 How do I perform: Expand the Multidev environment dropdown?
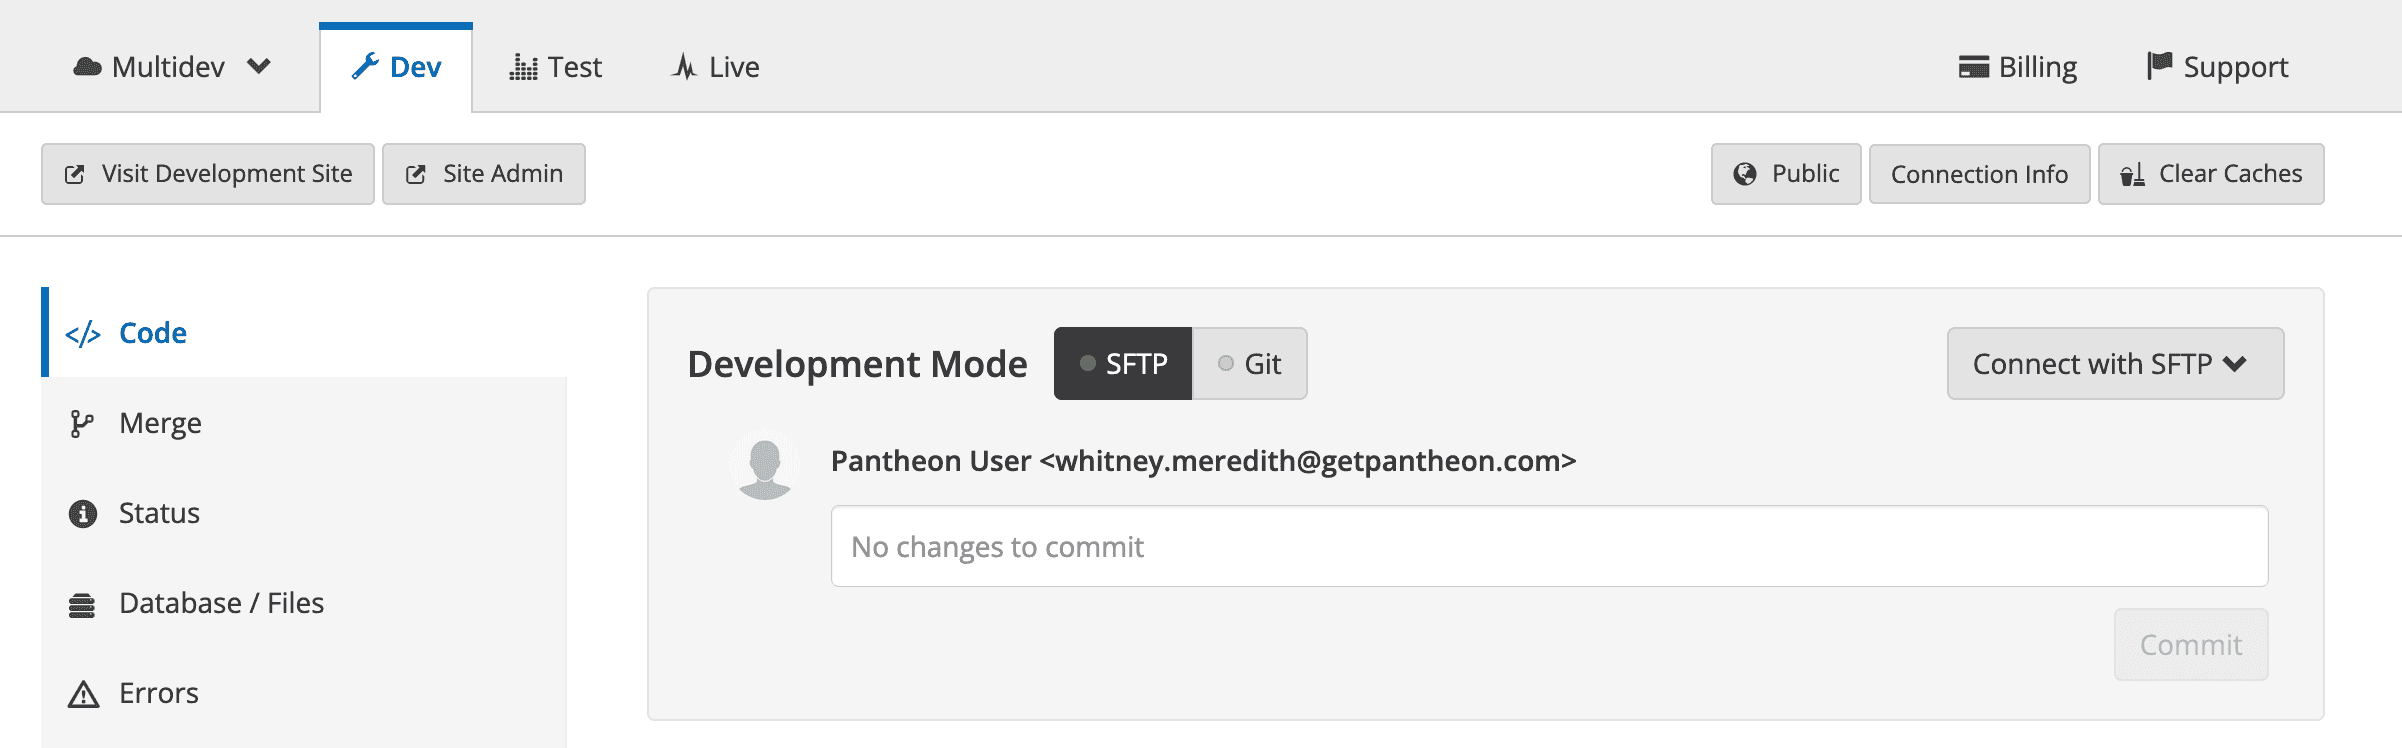click(x=259, y=65)
